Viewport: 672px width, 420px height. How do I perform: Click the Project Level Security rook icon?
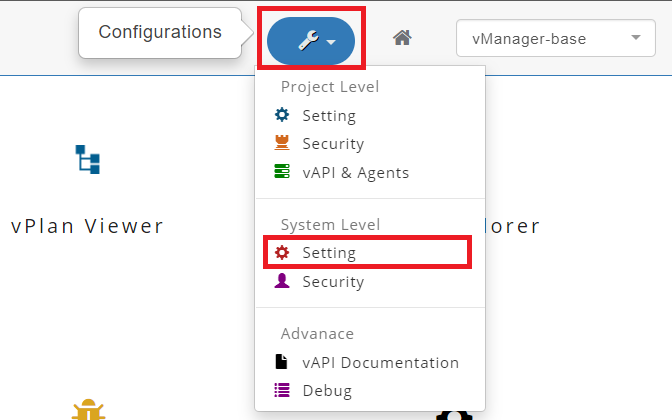(282, 143)
